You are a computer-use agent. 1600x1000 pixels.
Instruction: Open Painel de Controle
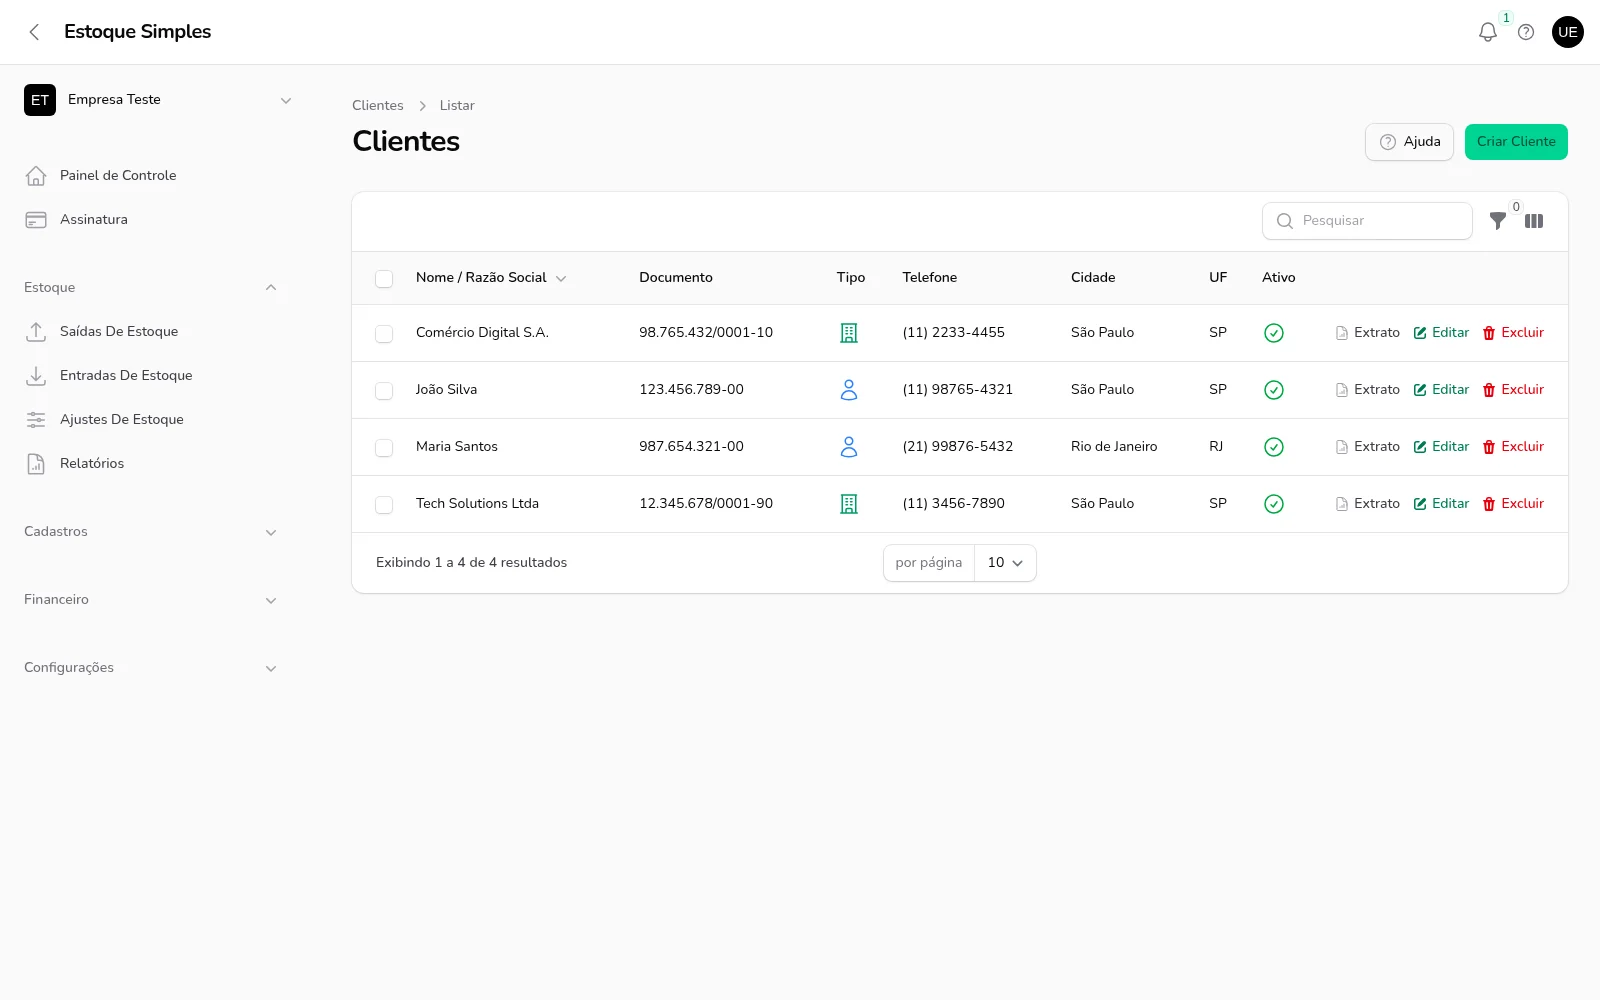point(152,176)
